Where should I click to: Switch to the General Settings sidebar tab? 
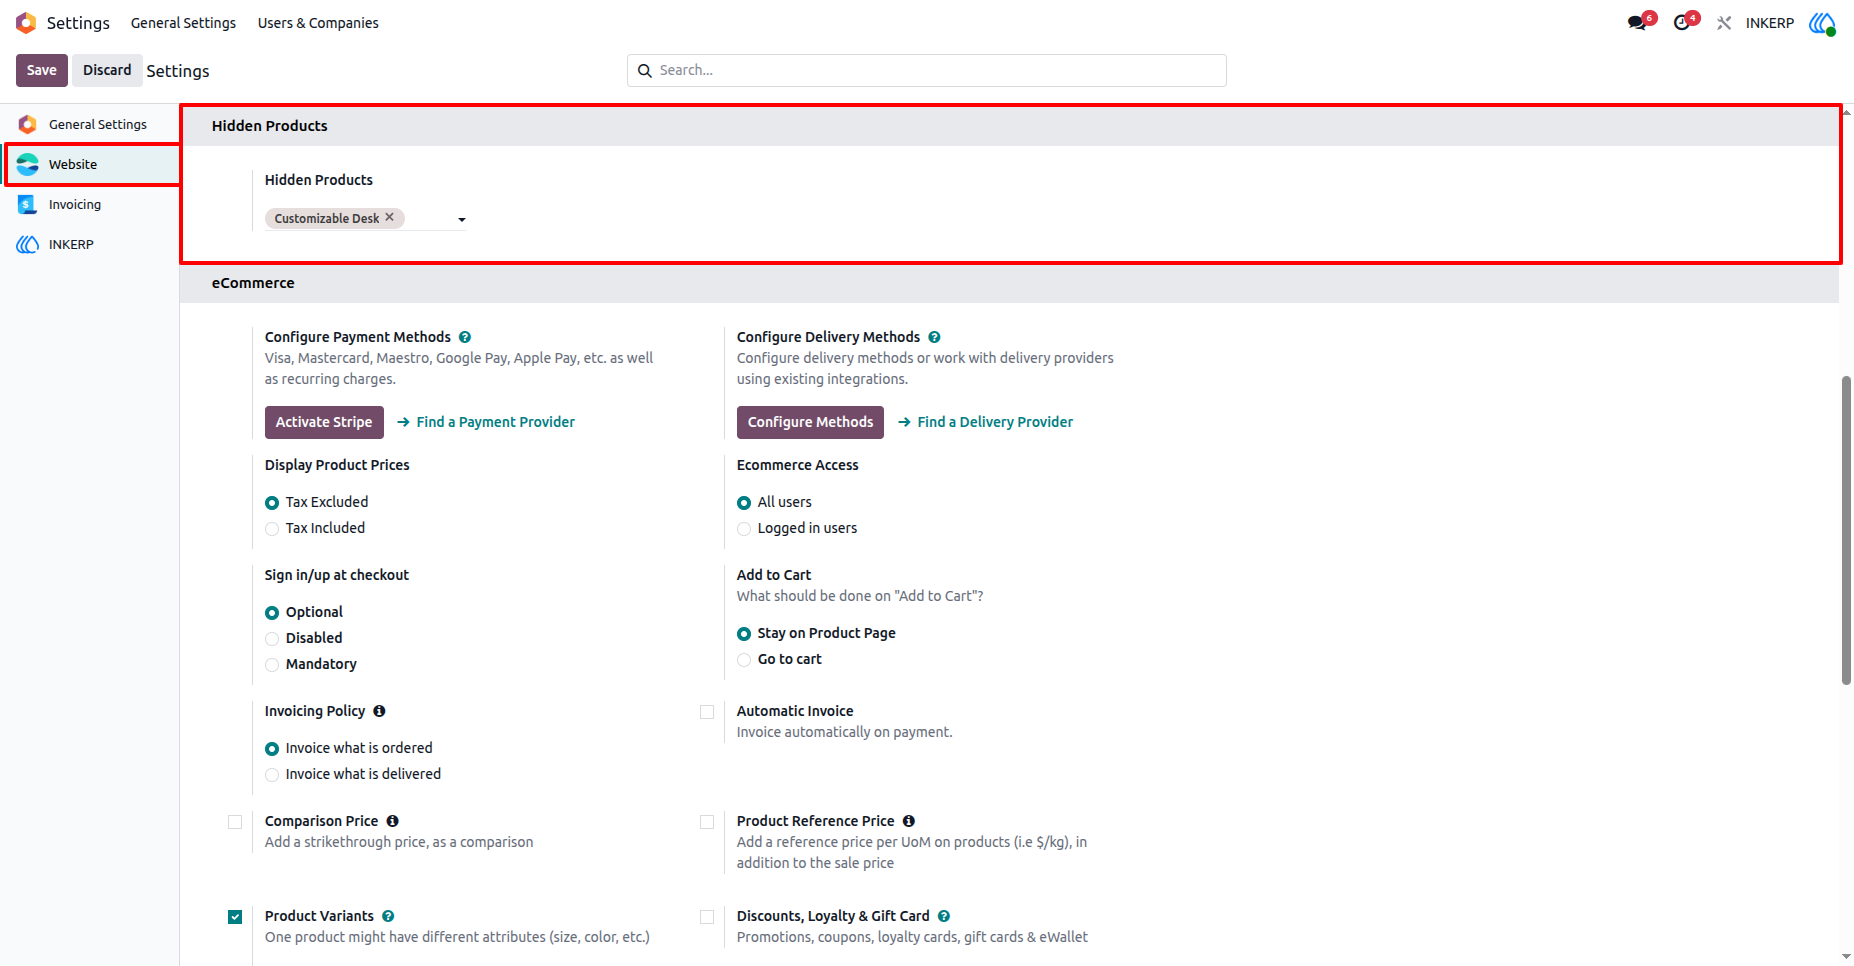pos(90,124)
